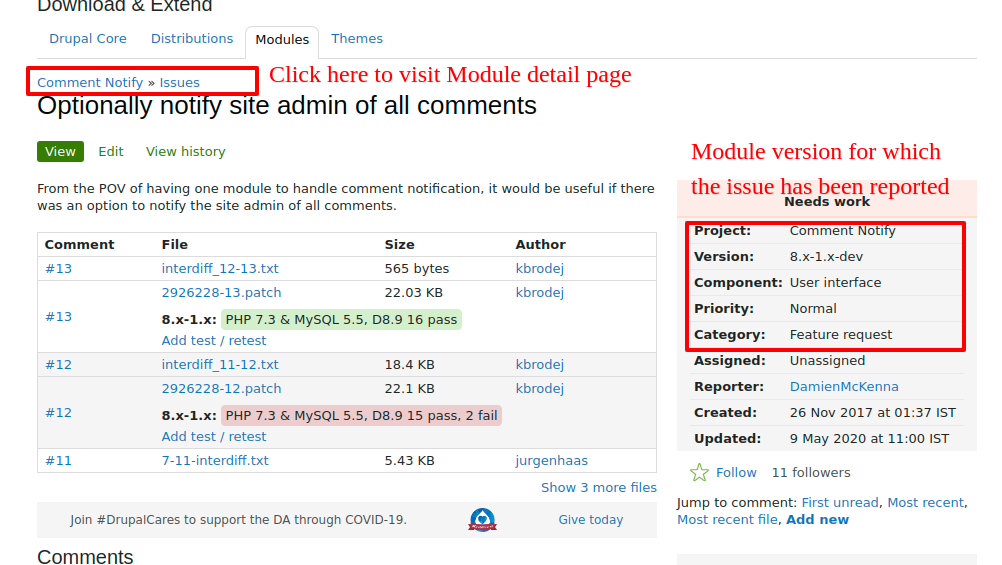Open the Issues breadcrumb link

(180, 82)
